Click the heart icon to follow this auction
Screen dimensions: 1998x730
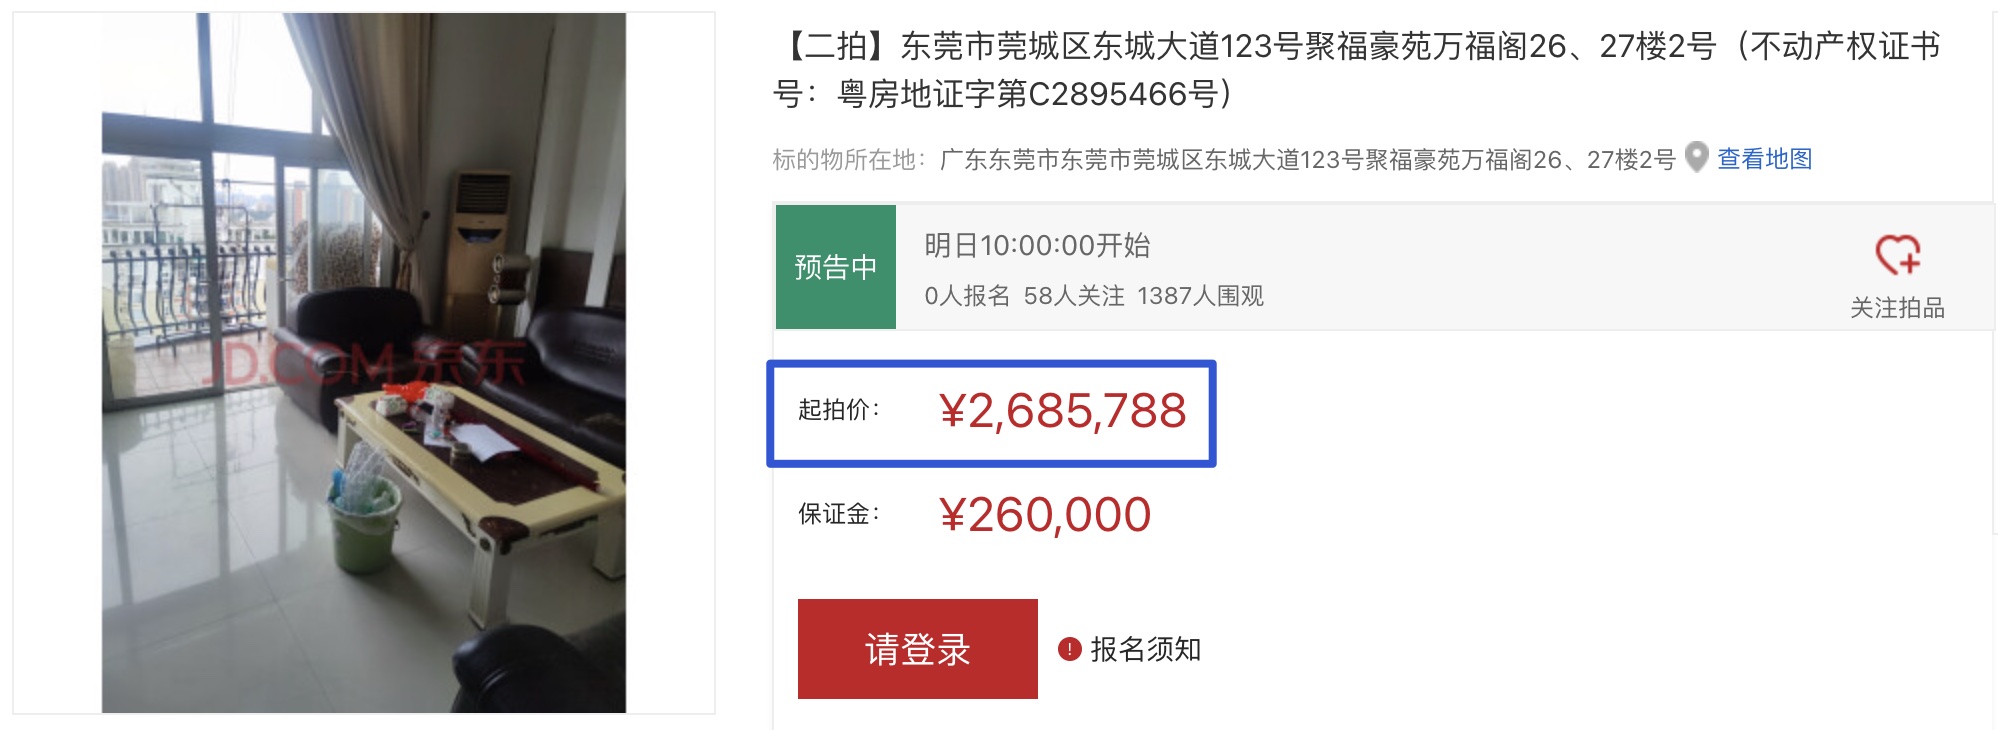pos(1897,255)
